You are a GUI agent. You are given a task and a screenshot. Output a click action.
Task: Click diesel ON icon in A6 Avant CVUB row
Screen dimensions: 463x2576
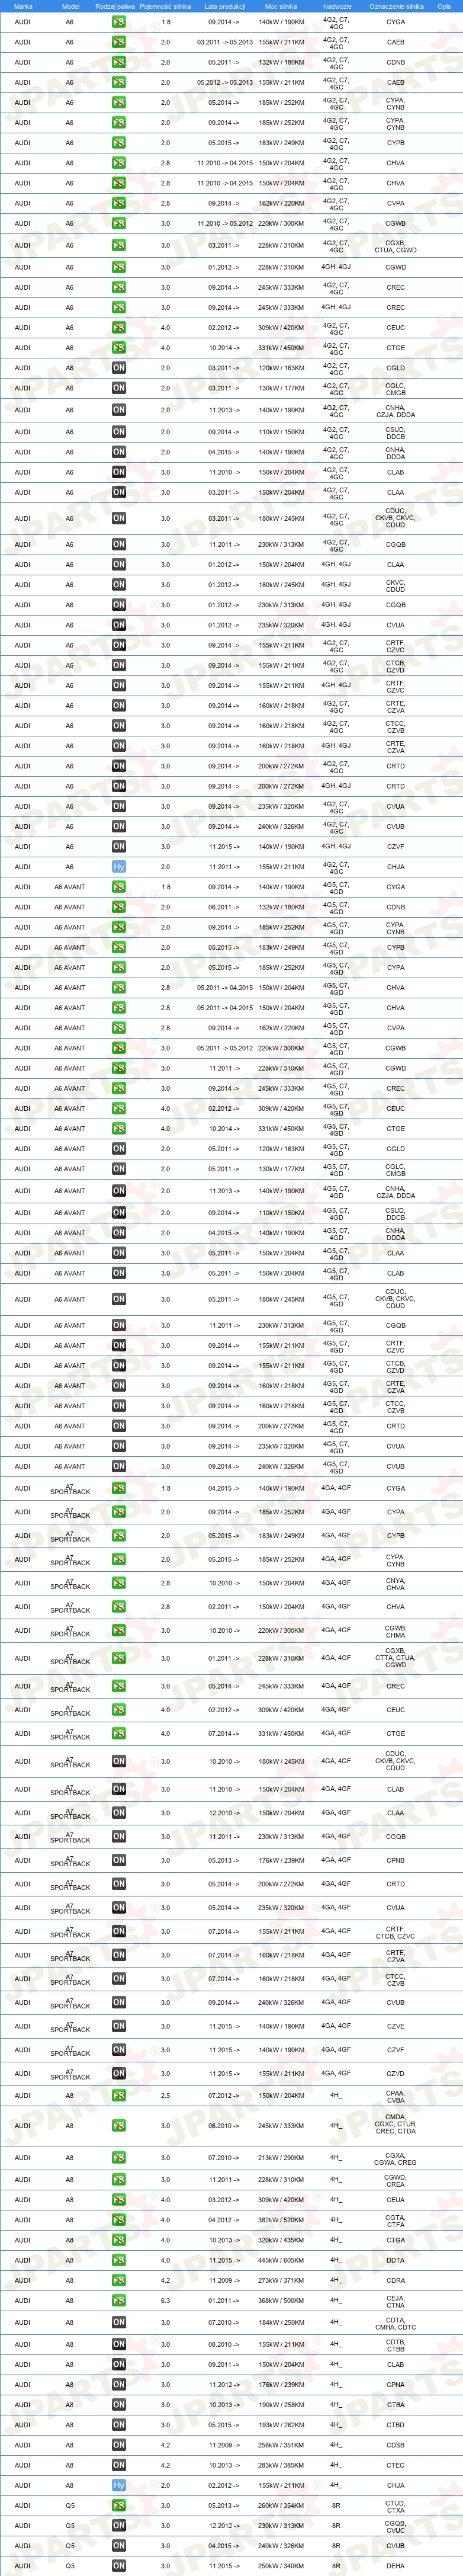tap(119, 1466)
